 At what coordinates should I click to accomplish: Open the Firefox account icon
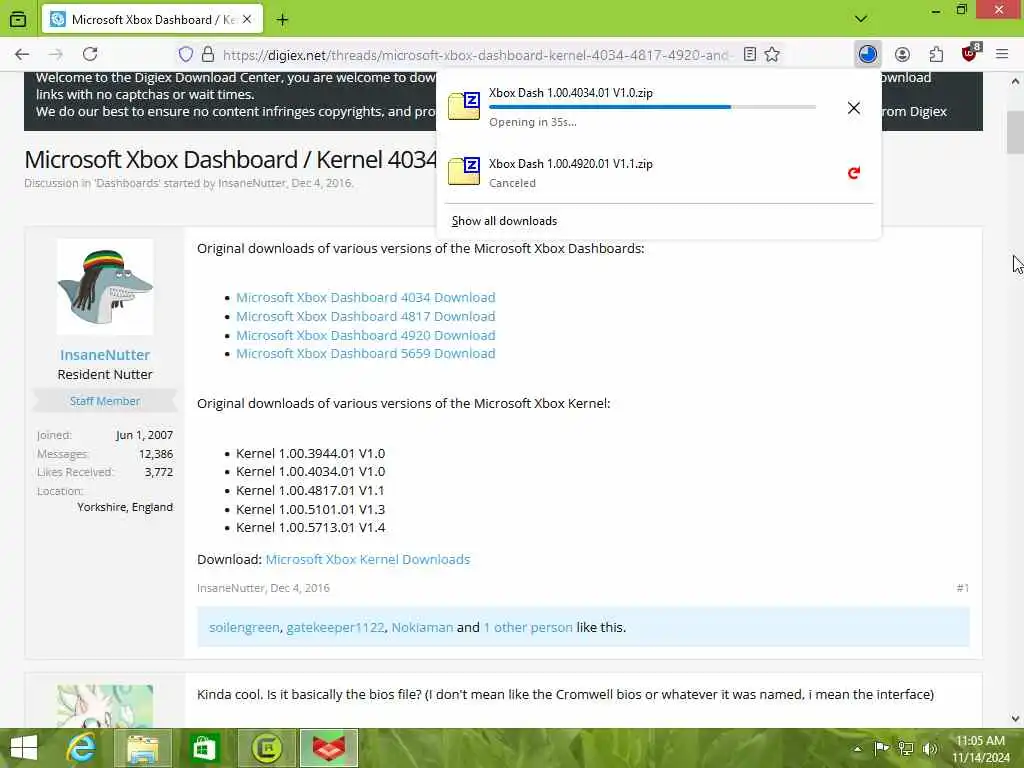coord(902,55)
